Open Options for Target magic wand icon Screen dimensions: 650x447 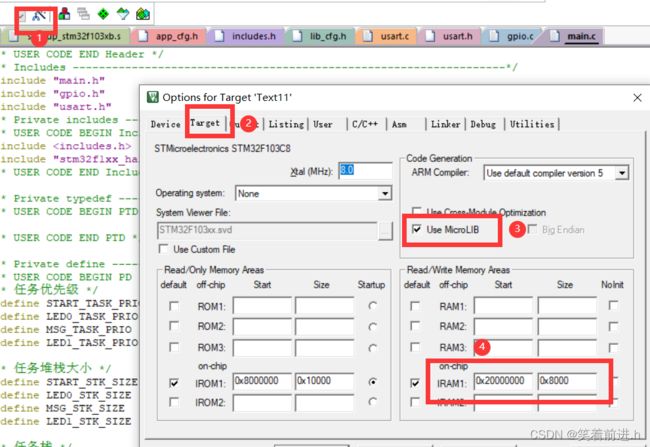39,16
